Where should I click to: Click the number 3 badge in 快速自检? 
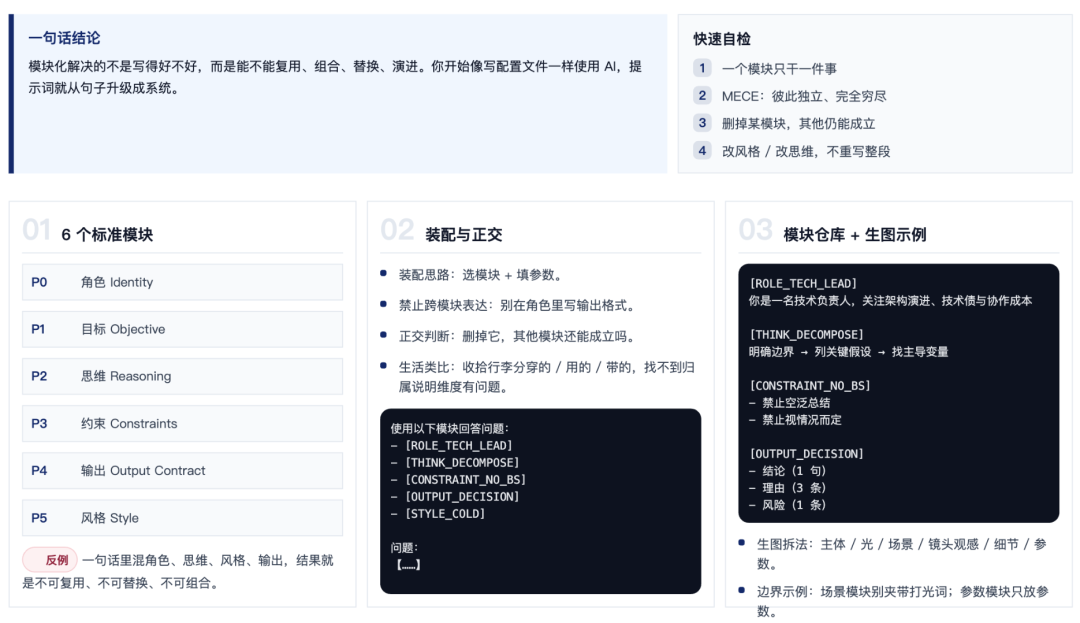(x=702, y=123)
